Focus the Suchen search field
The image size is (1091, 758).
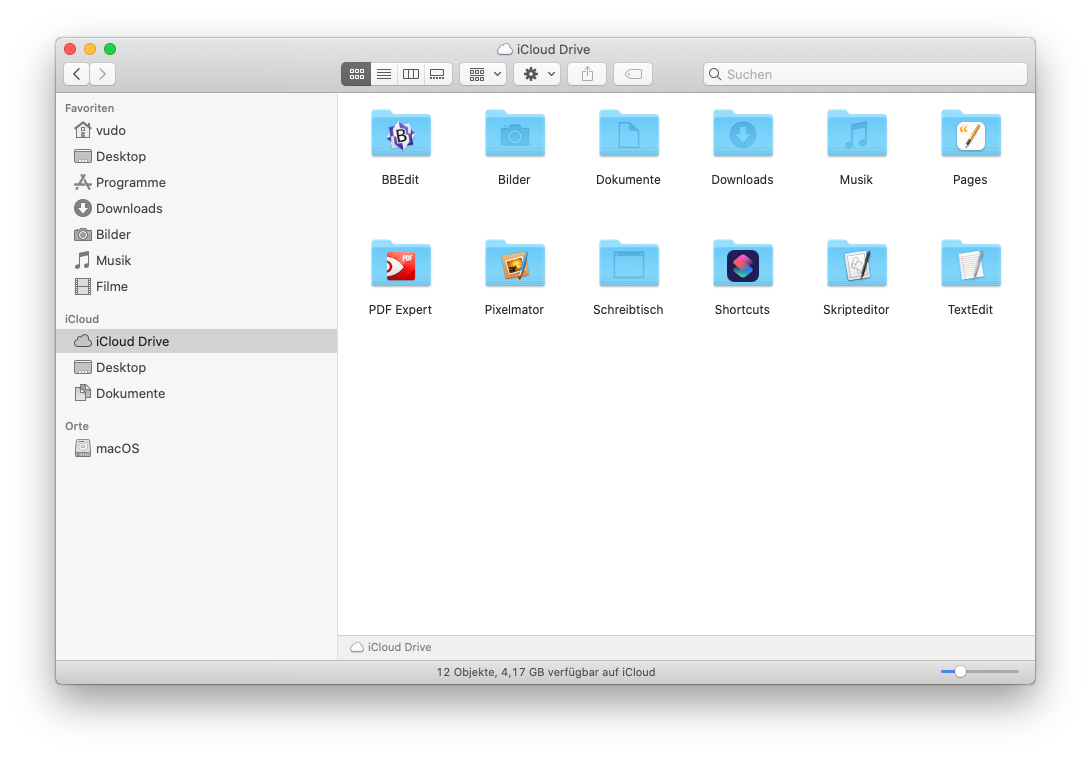pyautogui.click(x=865, y=74)
